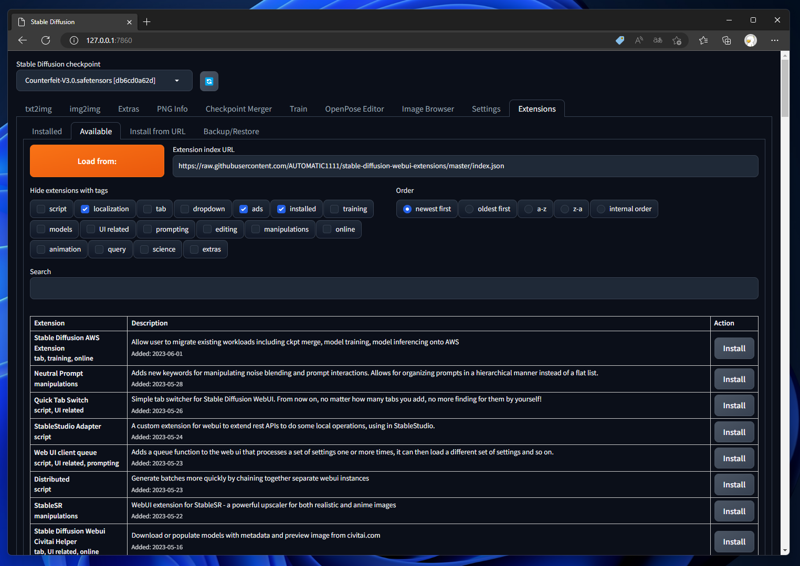Select oldest first order
Viewport: 800px width, 566px height.
pyautogui.click(x=469, y=209)
